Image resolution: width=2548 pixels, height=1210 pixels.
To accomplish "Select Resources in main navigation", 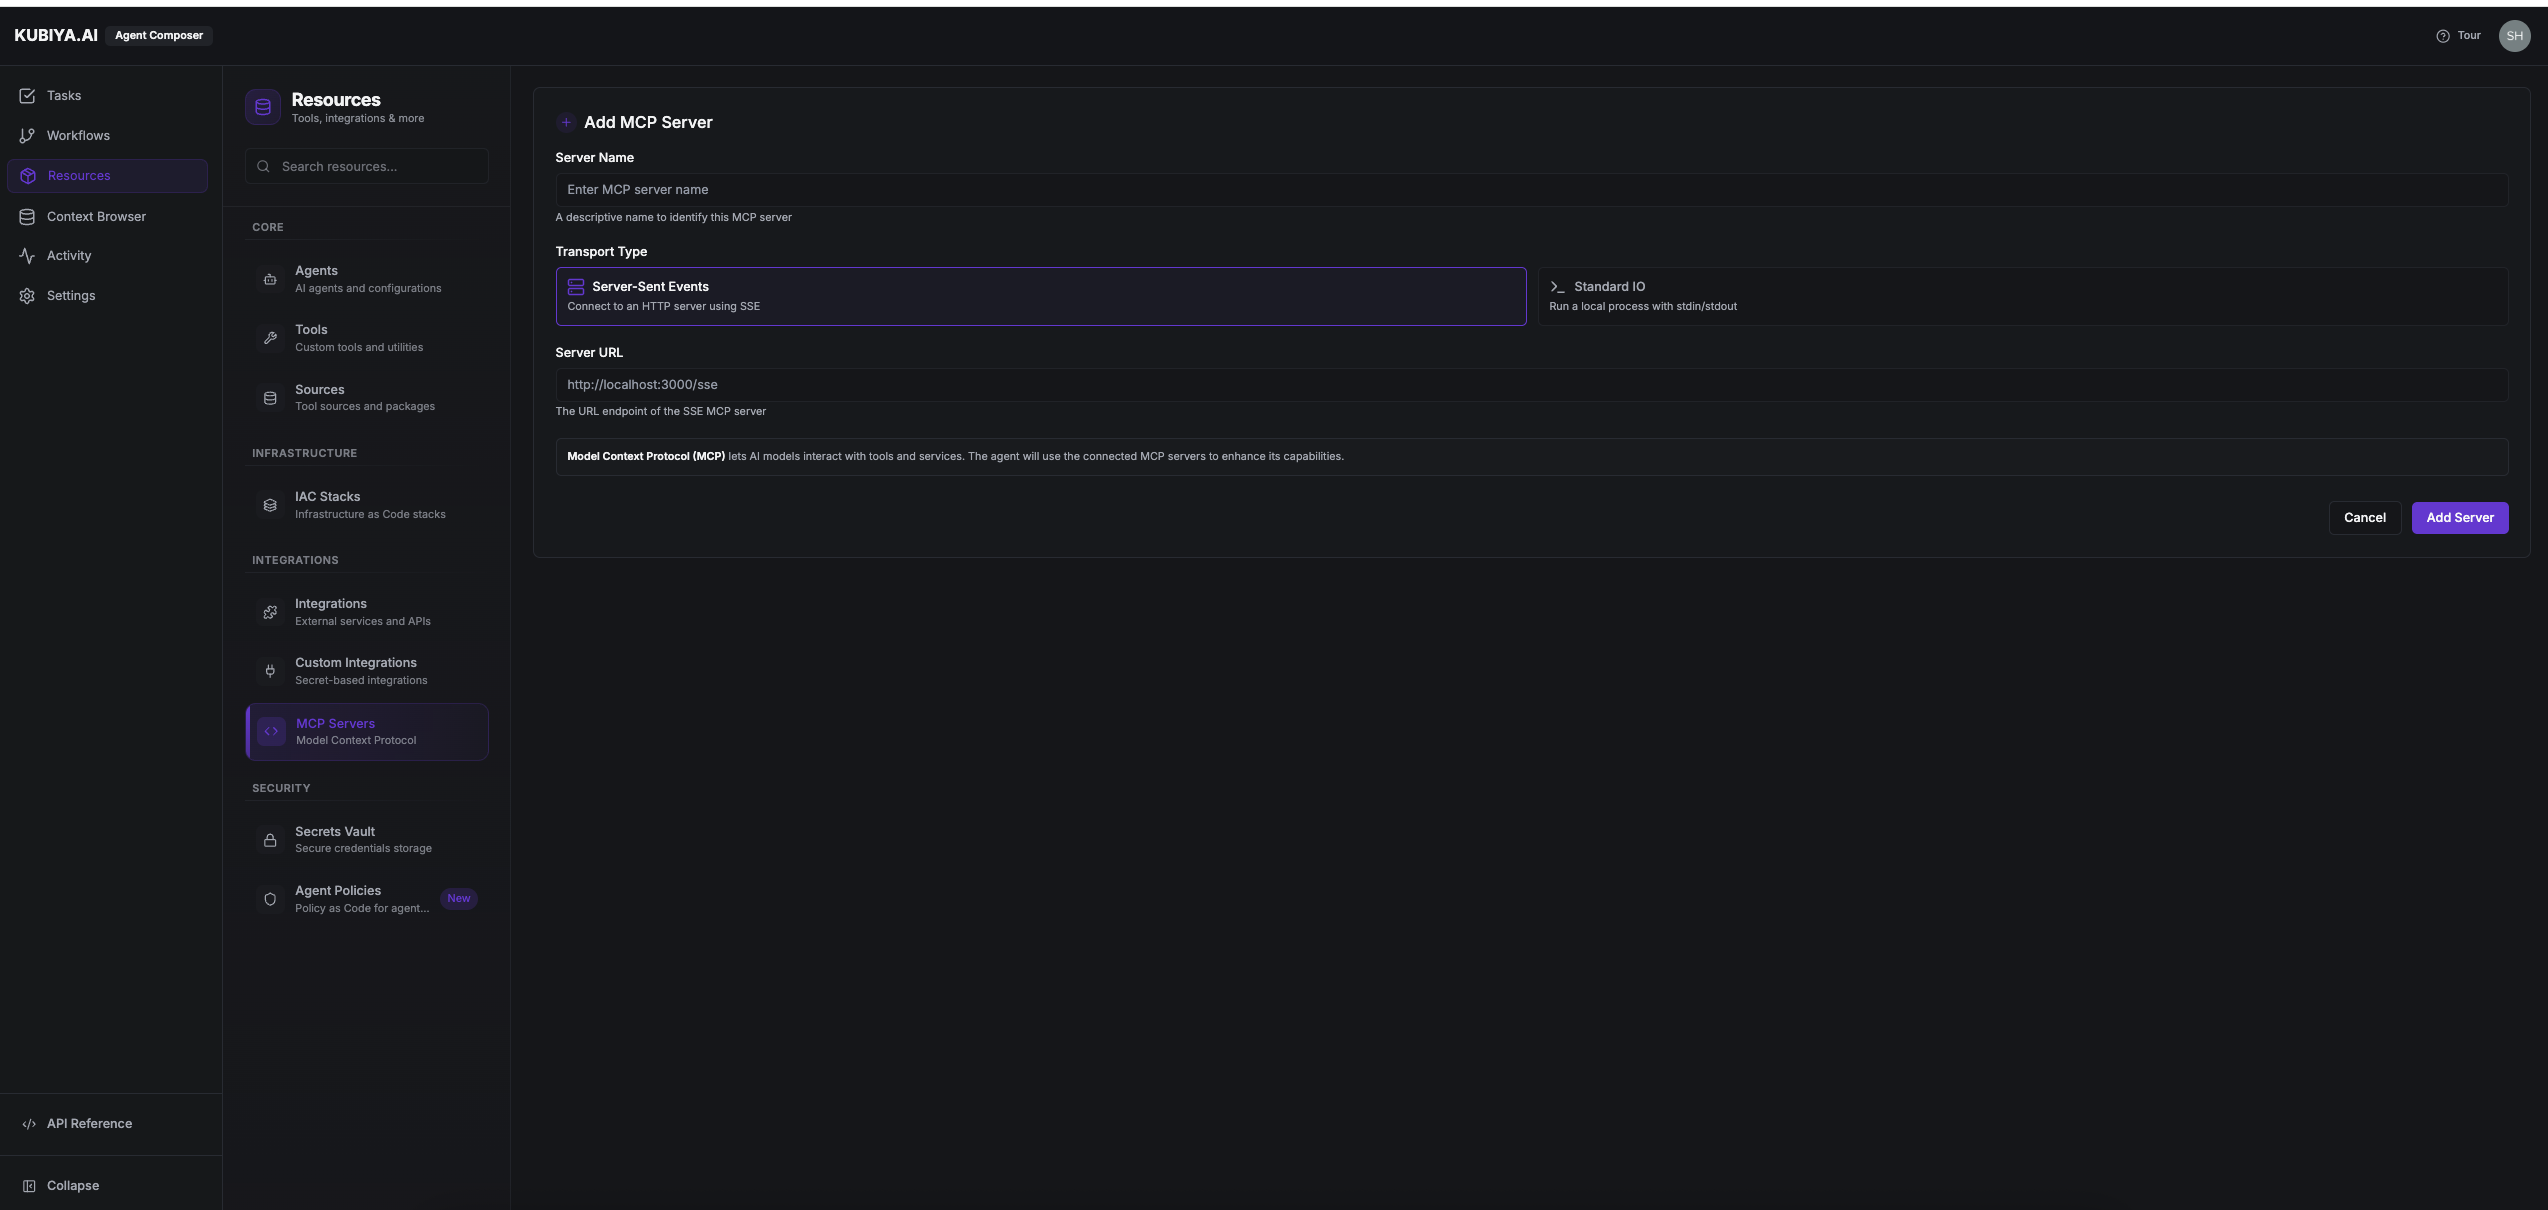I will coord(107,176).
